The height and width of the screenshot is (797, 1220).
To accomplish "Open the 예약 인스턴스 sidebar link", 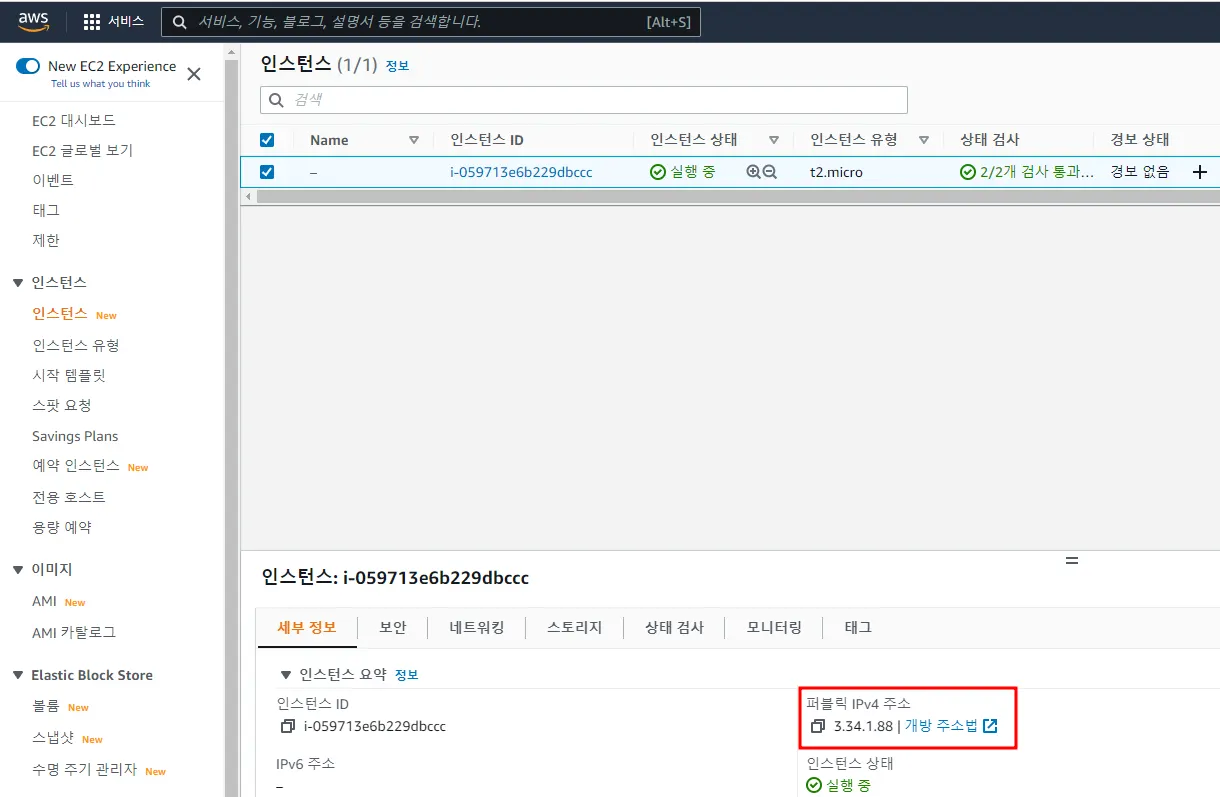I will (x=76, y=466).
